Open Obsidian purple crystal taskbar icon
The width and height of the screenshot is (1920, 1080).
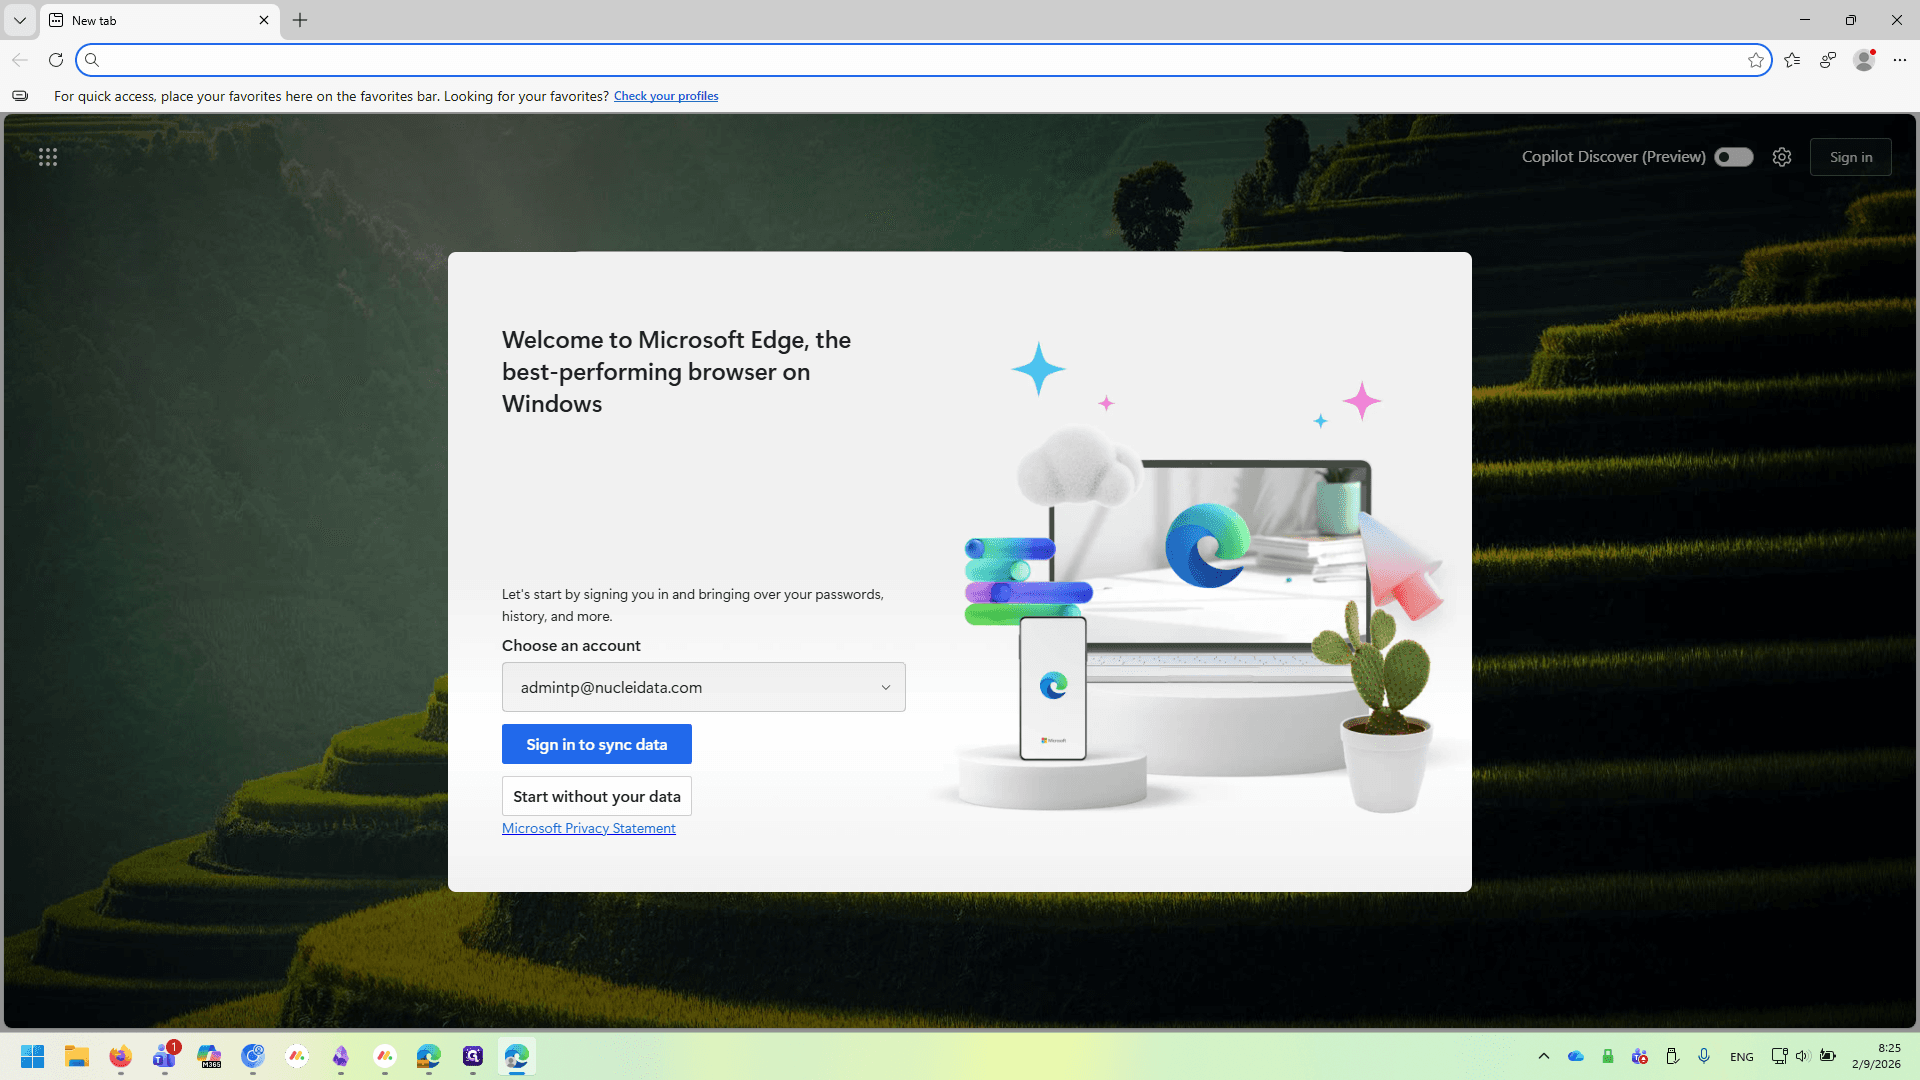coord(341,1056)
